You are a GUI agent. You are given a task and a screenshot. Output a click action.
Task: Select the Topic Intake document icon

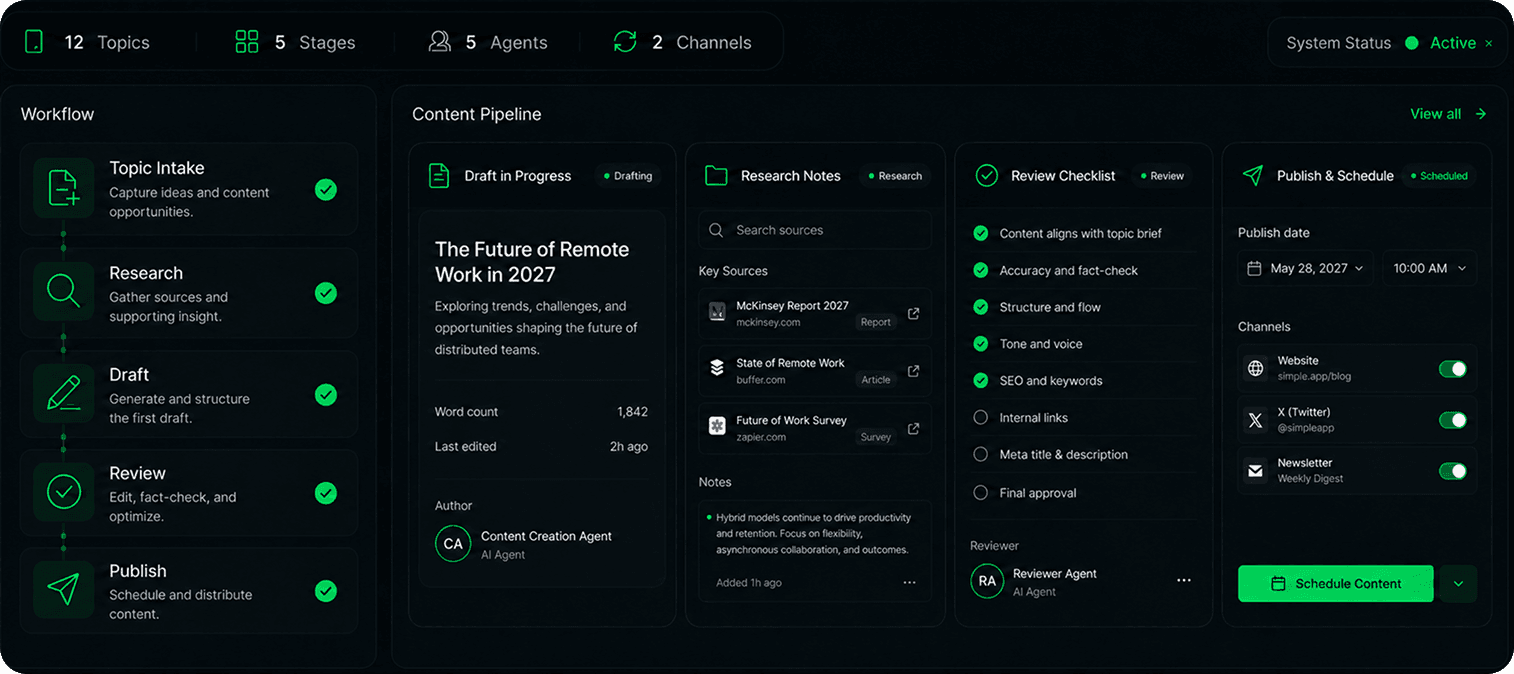(x=64, y=188)
